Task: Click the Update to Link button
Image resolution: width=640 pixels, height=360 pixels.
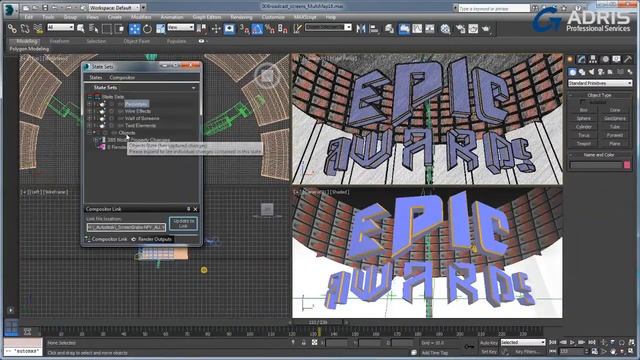Action: 183,223
